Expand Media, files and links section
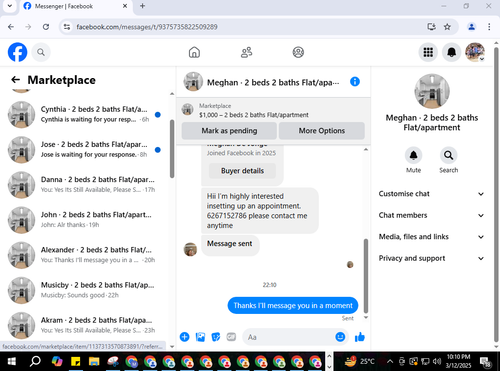This screenshot has width=500, height=371. [x=431, y=237]
